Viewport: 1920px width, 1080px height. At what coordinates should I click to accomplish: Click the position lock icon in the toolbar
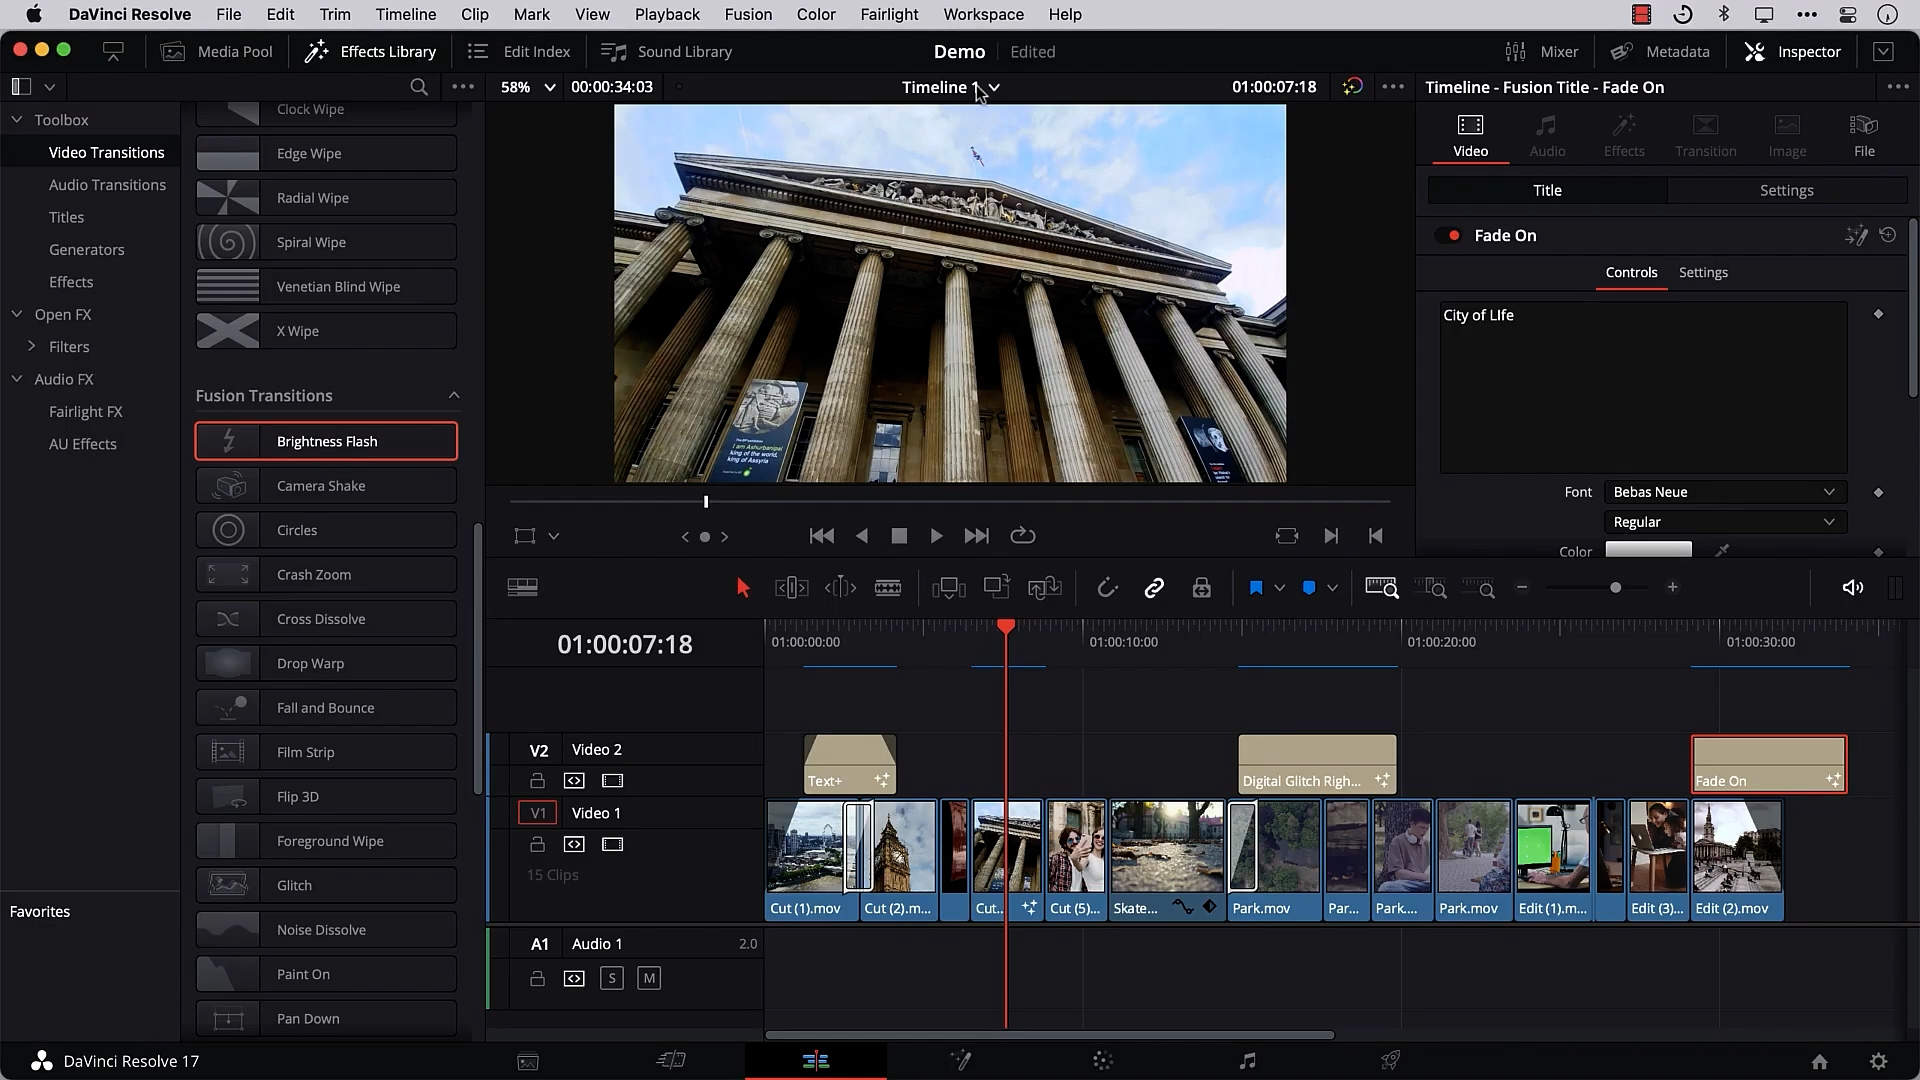point(1201,587)
